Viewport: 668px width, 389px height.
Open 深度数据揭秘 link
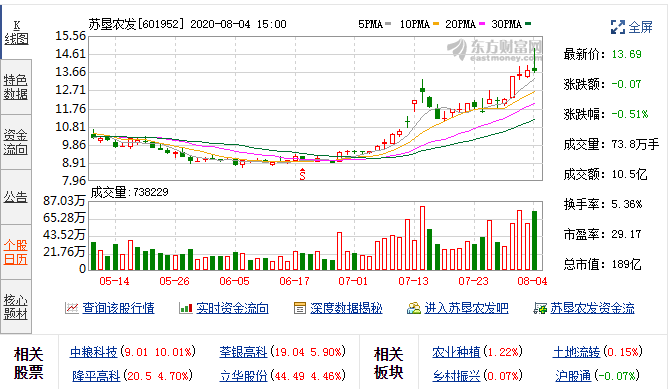346,308
